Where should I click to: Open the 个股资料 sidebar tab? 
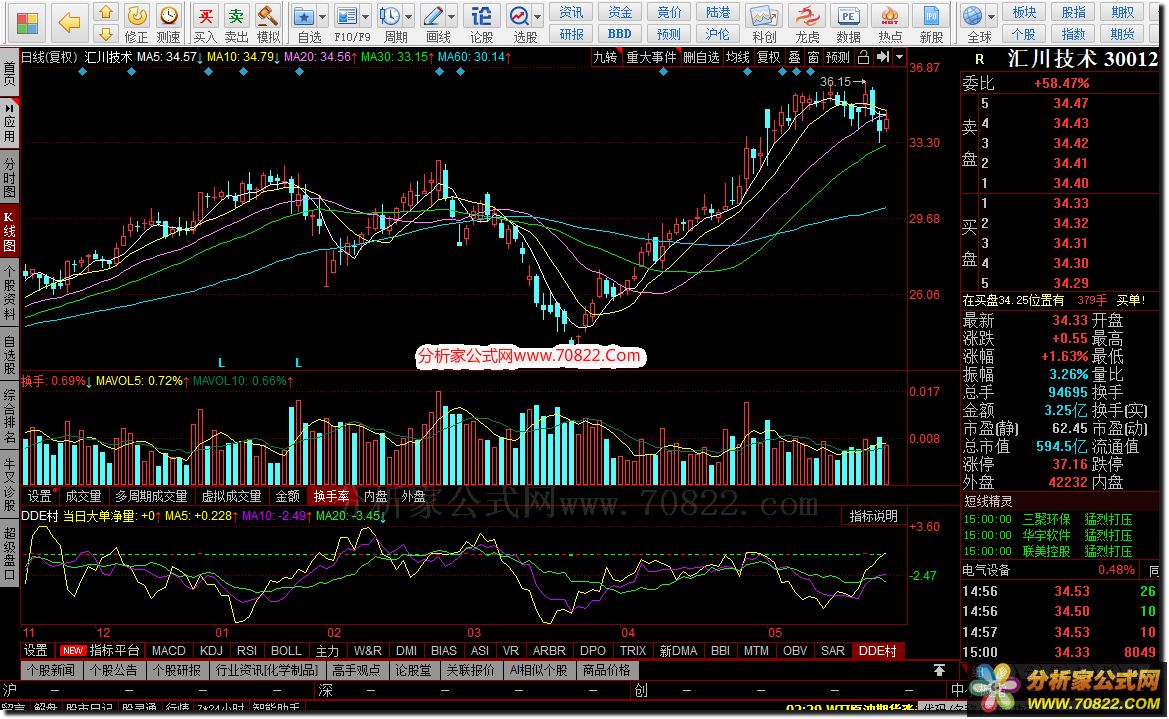pyautogui.click(x=9, y=293)
